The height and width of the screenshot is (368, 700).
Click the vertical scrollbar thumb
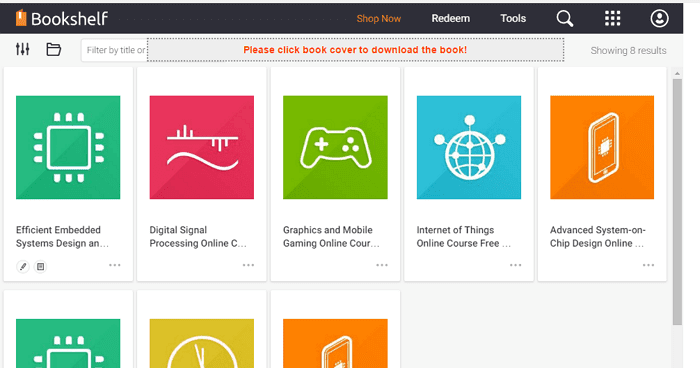pos(677,202)
